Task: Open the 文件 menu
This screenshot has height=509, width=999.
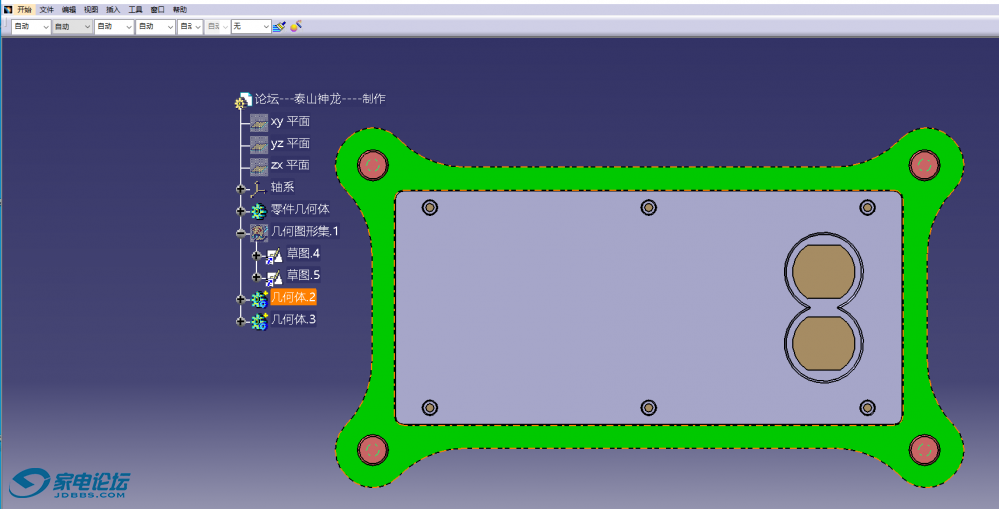Action: tap(46, 9)
